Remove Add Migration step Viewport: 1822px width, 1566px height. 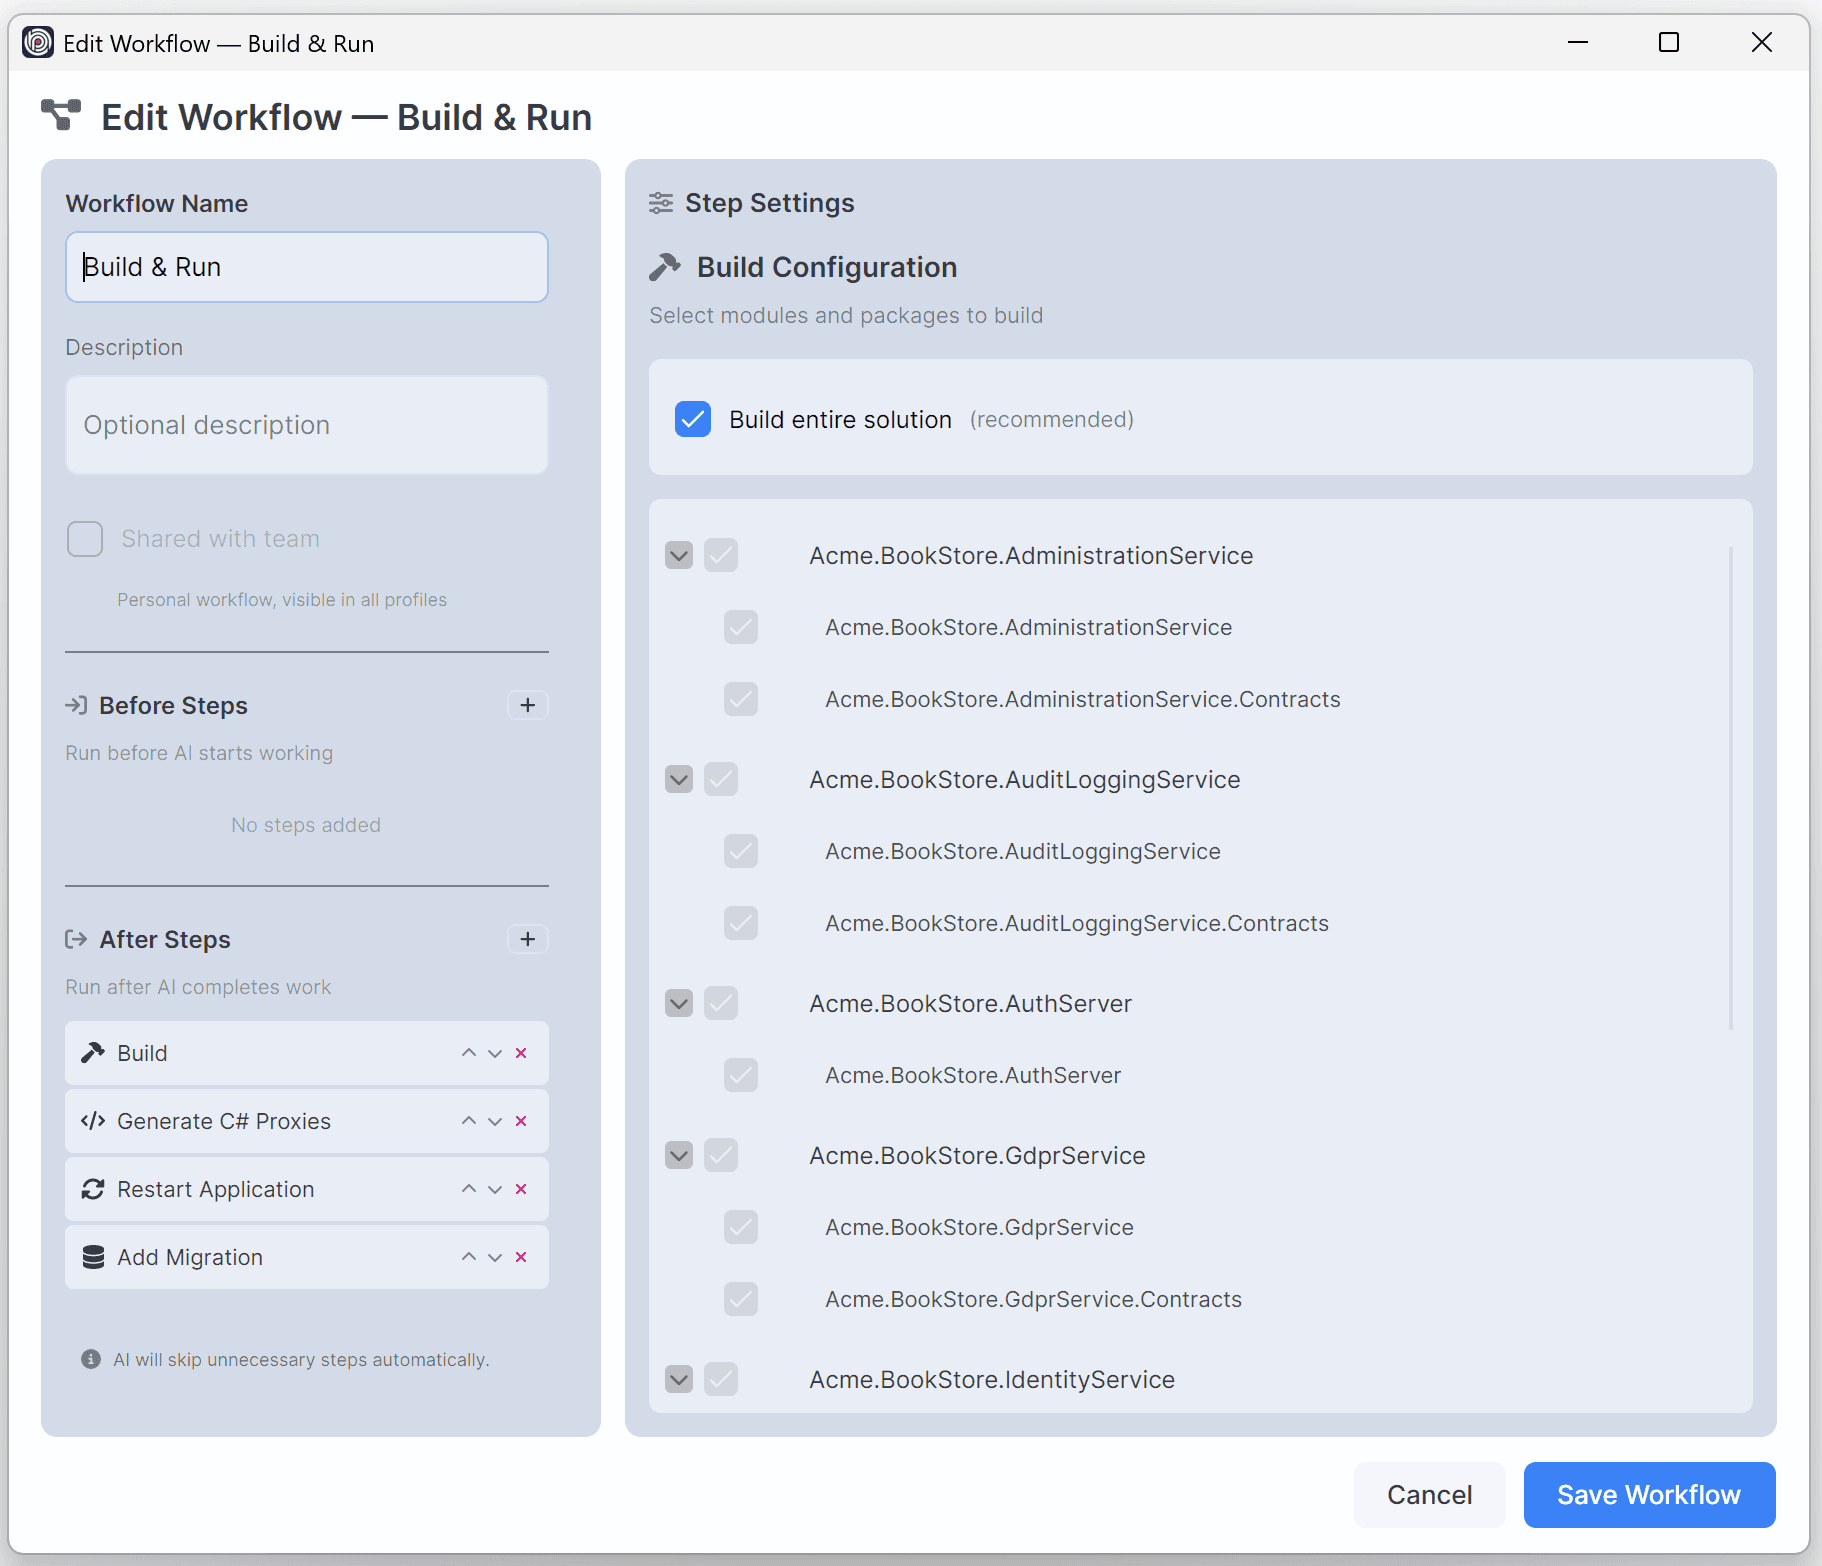click(x=521, y=1257)
